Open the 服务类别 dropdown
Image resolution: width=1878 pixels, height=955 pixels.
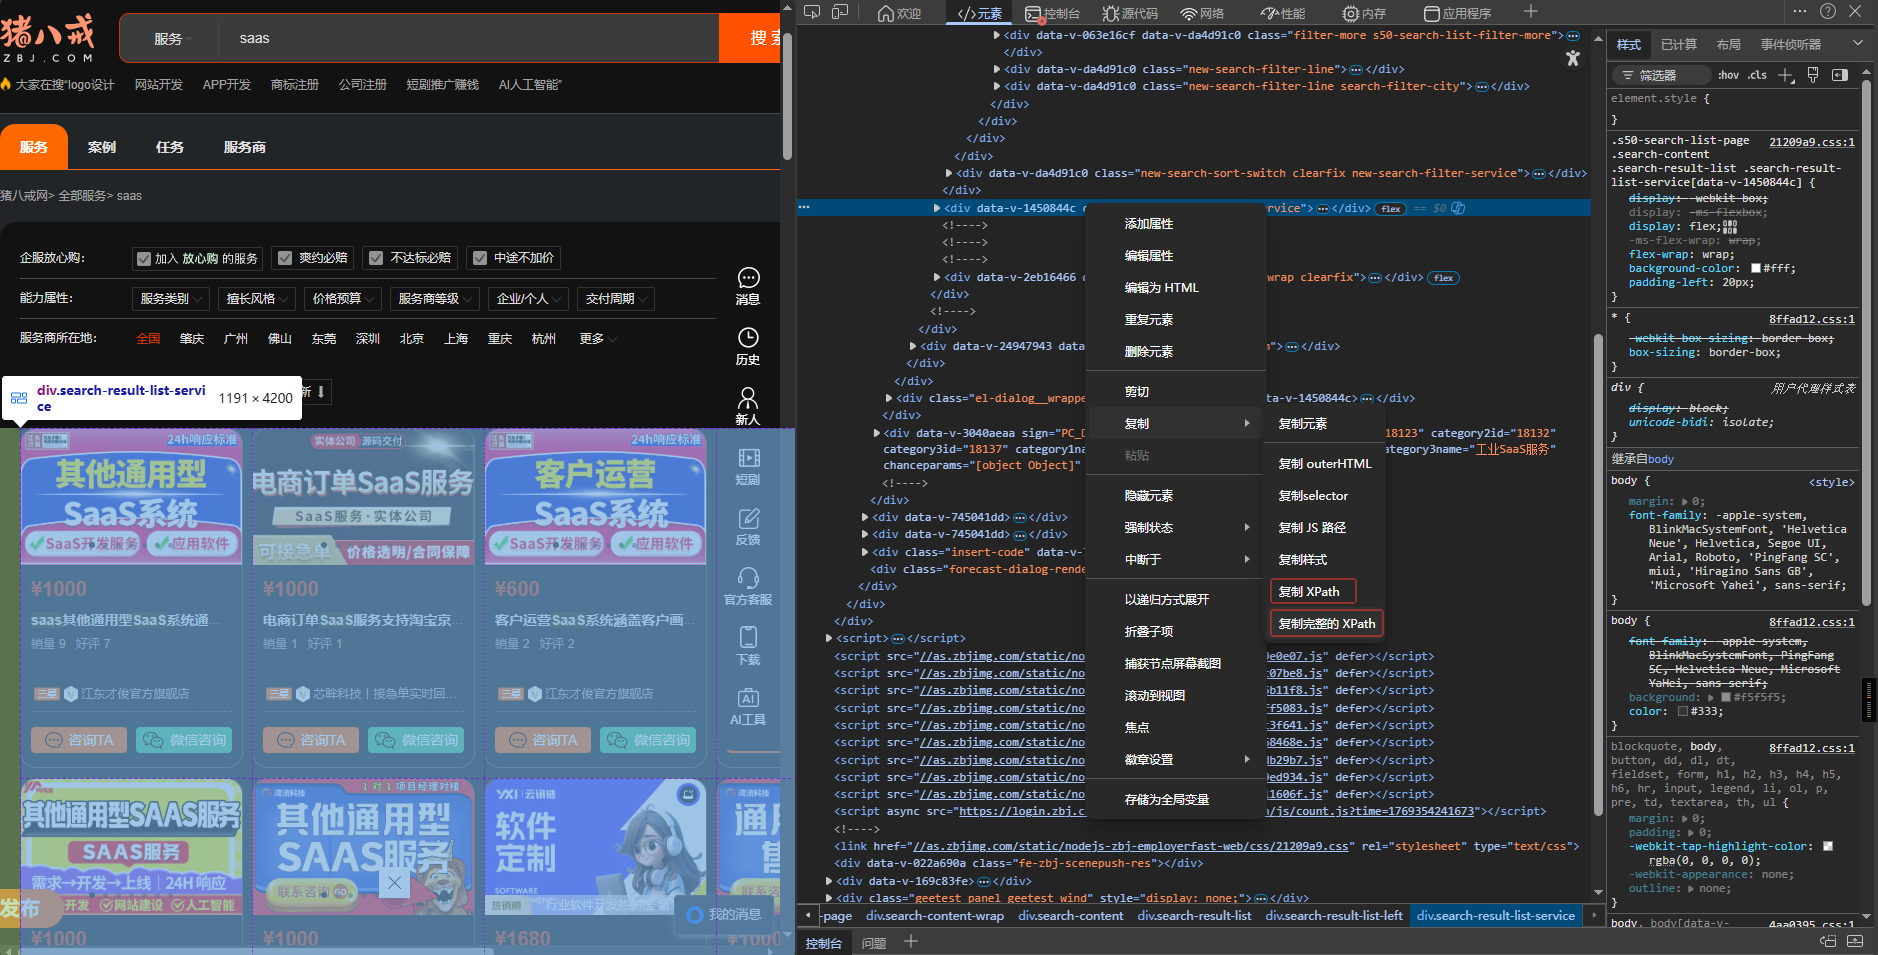[x=171, y=299]
